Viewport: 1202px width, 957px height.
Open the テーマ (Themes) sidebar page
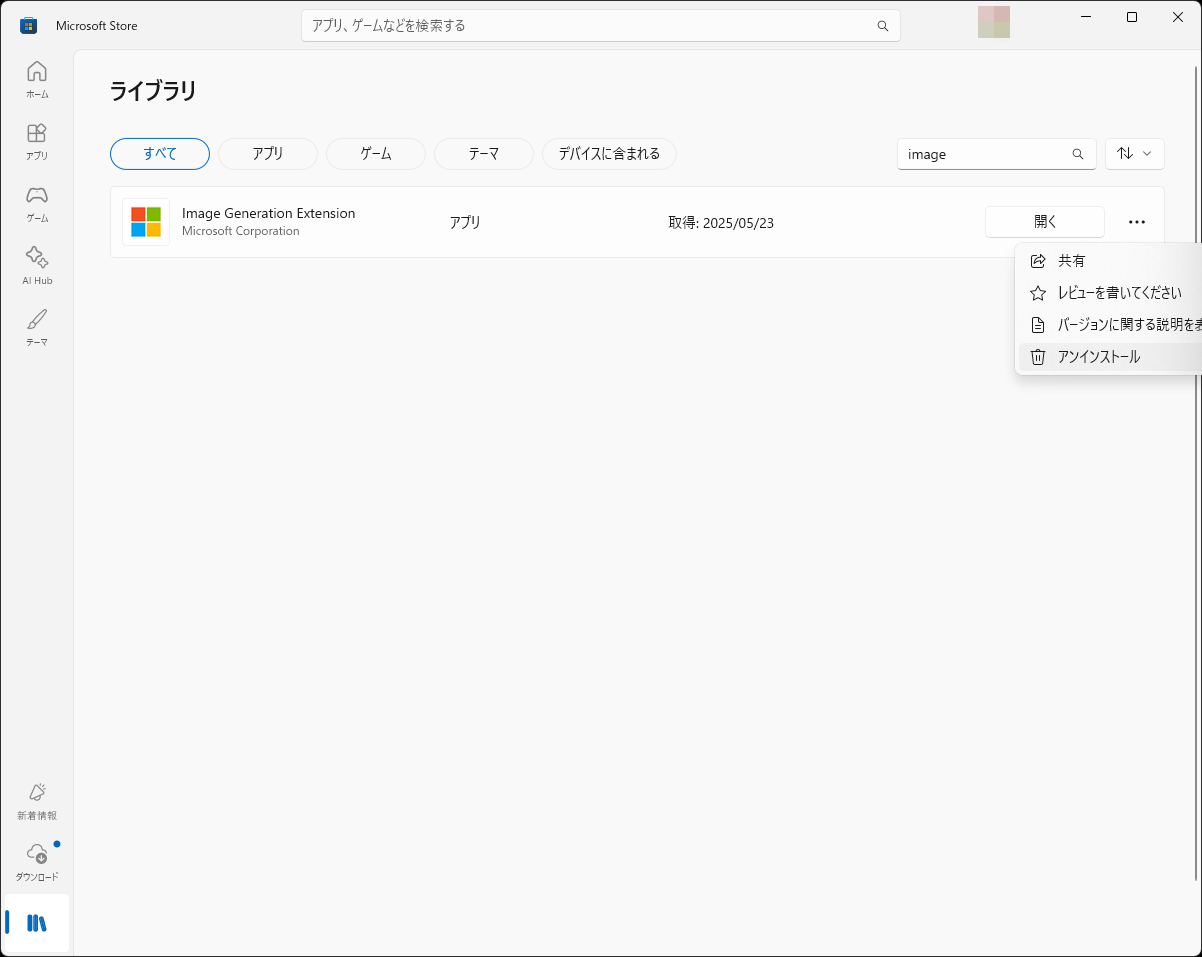(37, 328)
